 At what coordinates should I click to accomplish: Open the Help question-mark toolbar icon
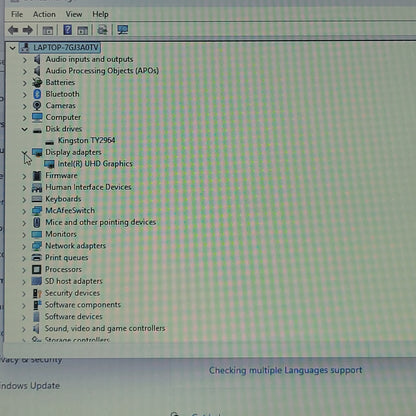(x=67, y=30)
